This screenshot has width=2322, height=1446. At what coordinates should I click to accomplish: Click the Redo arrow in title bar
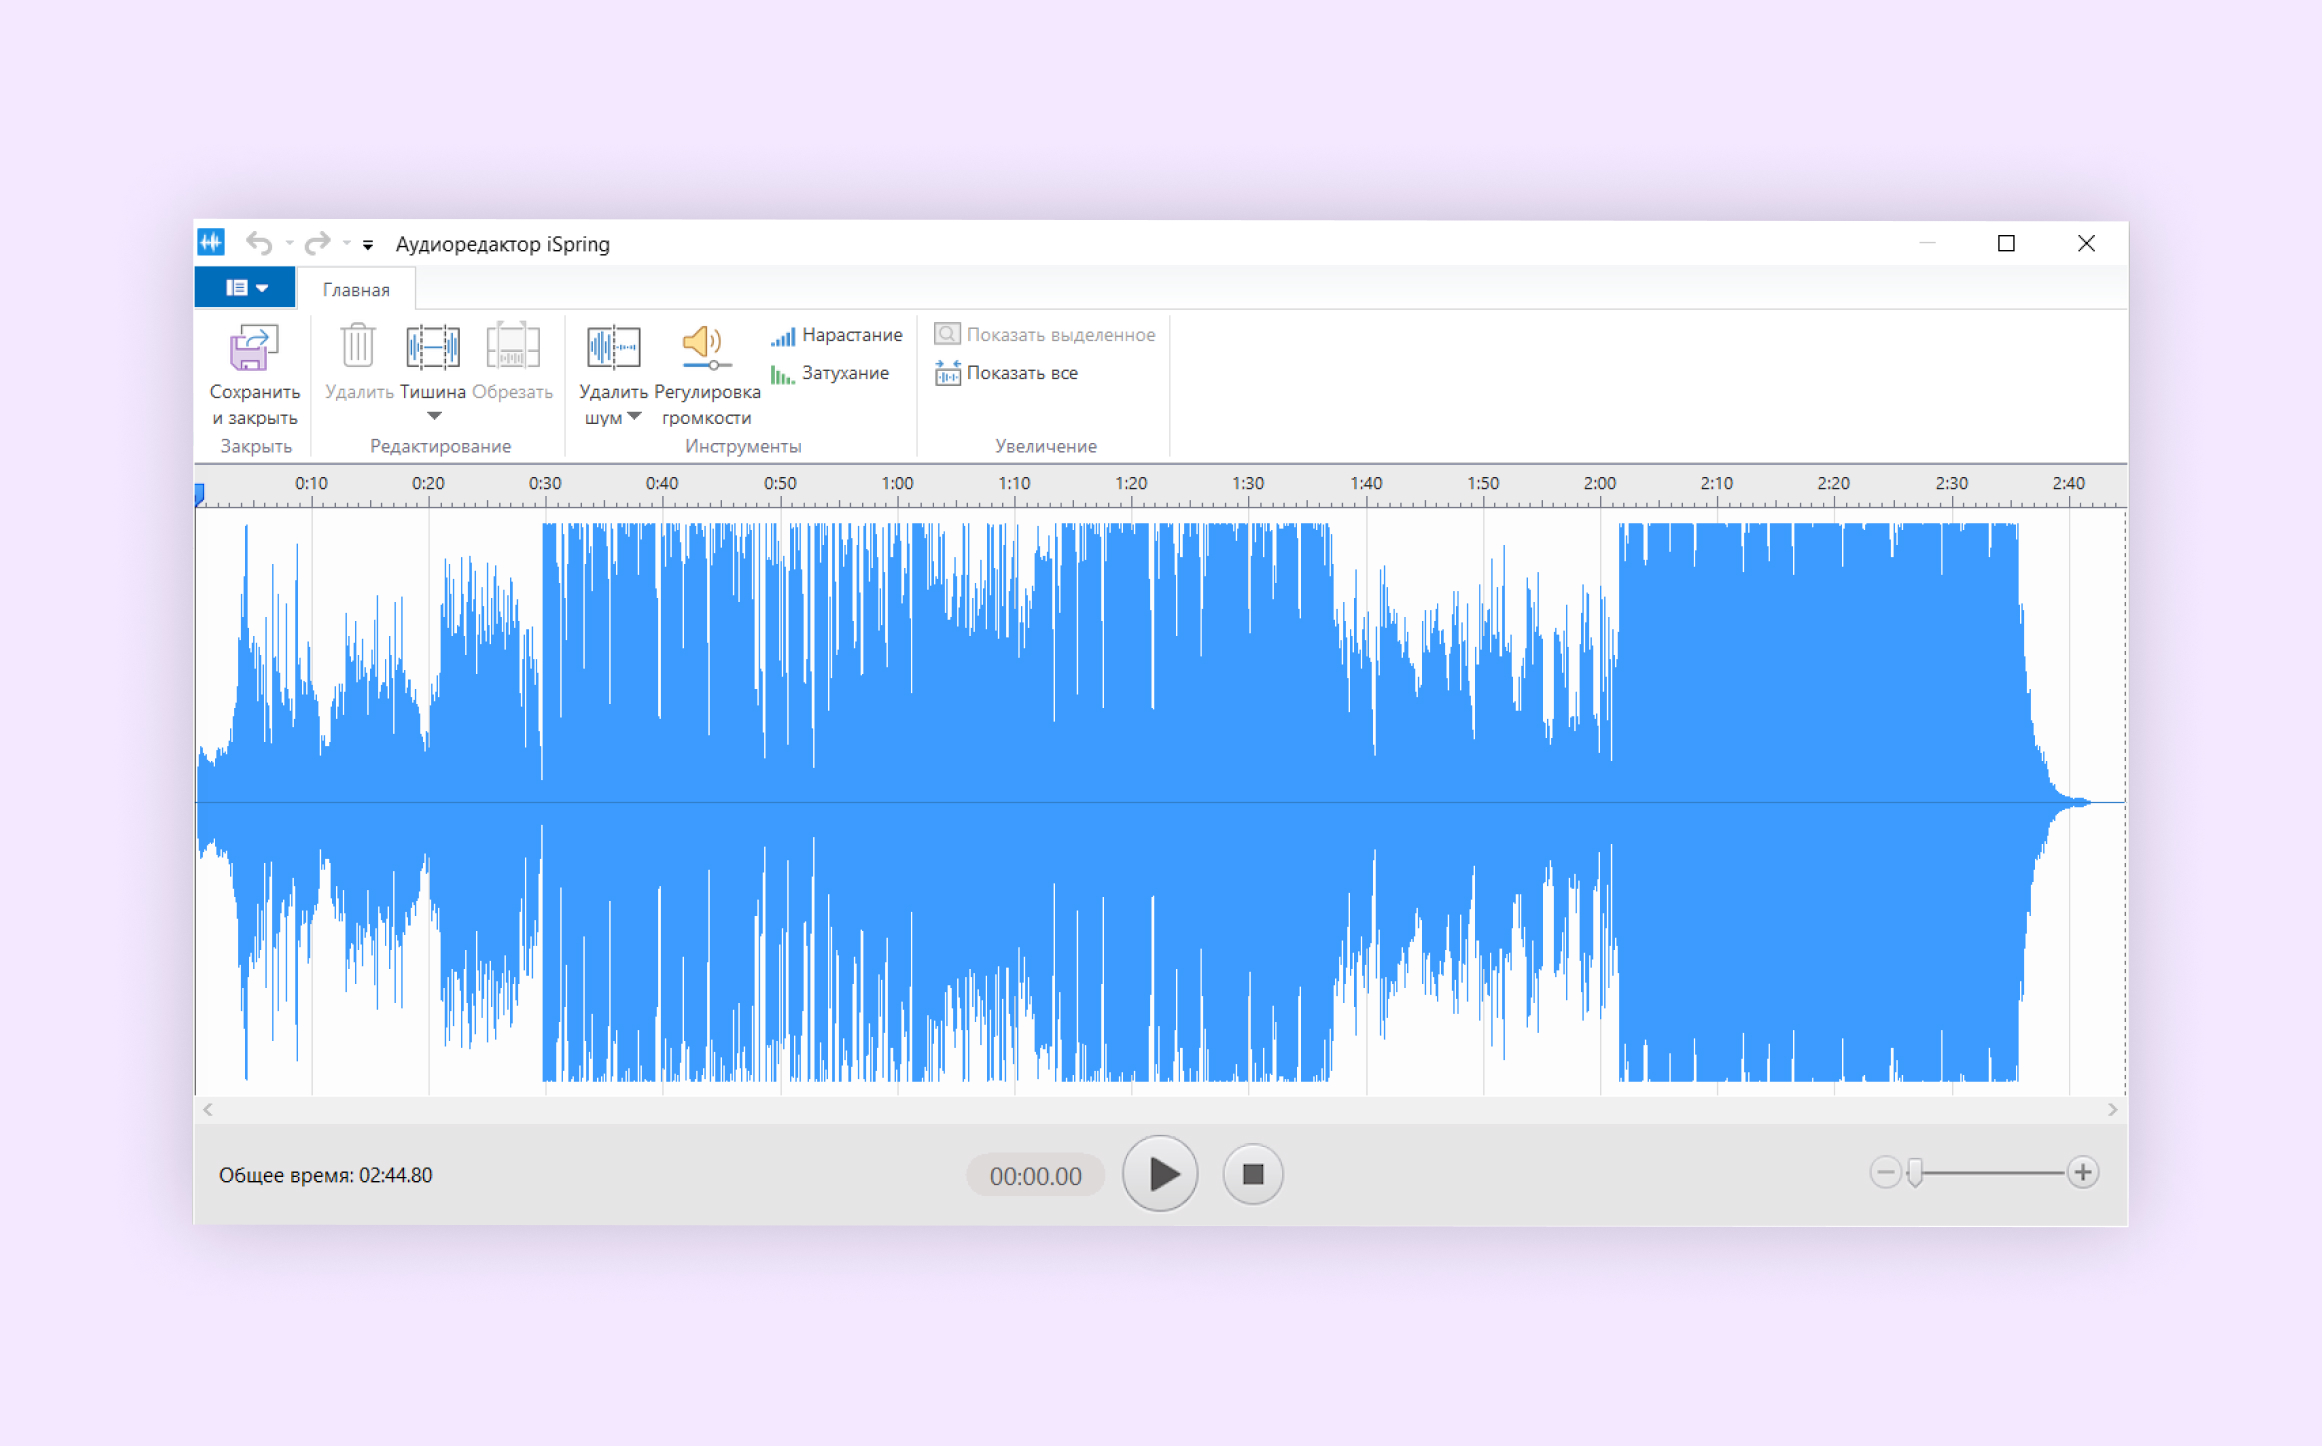click(317, 243)
